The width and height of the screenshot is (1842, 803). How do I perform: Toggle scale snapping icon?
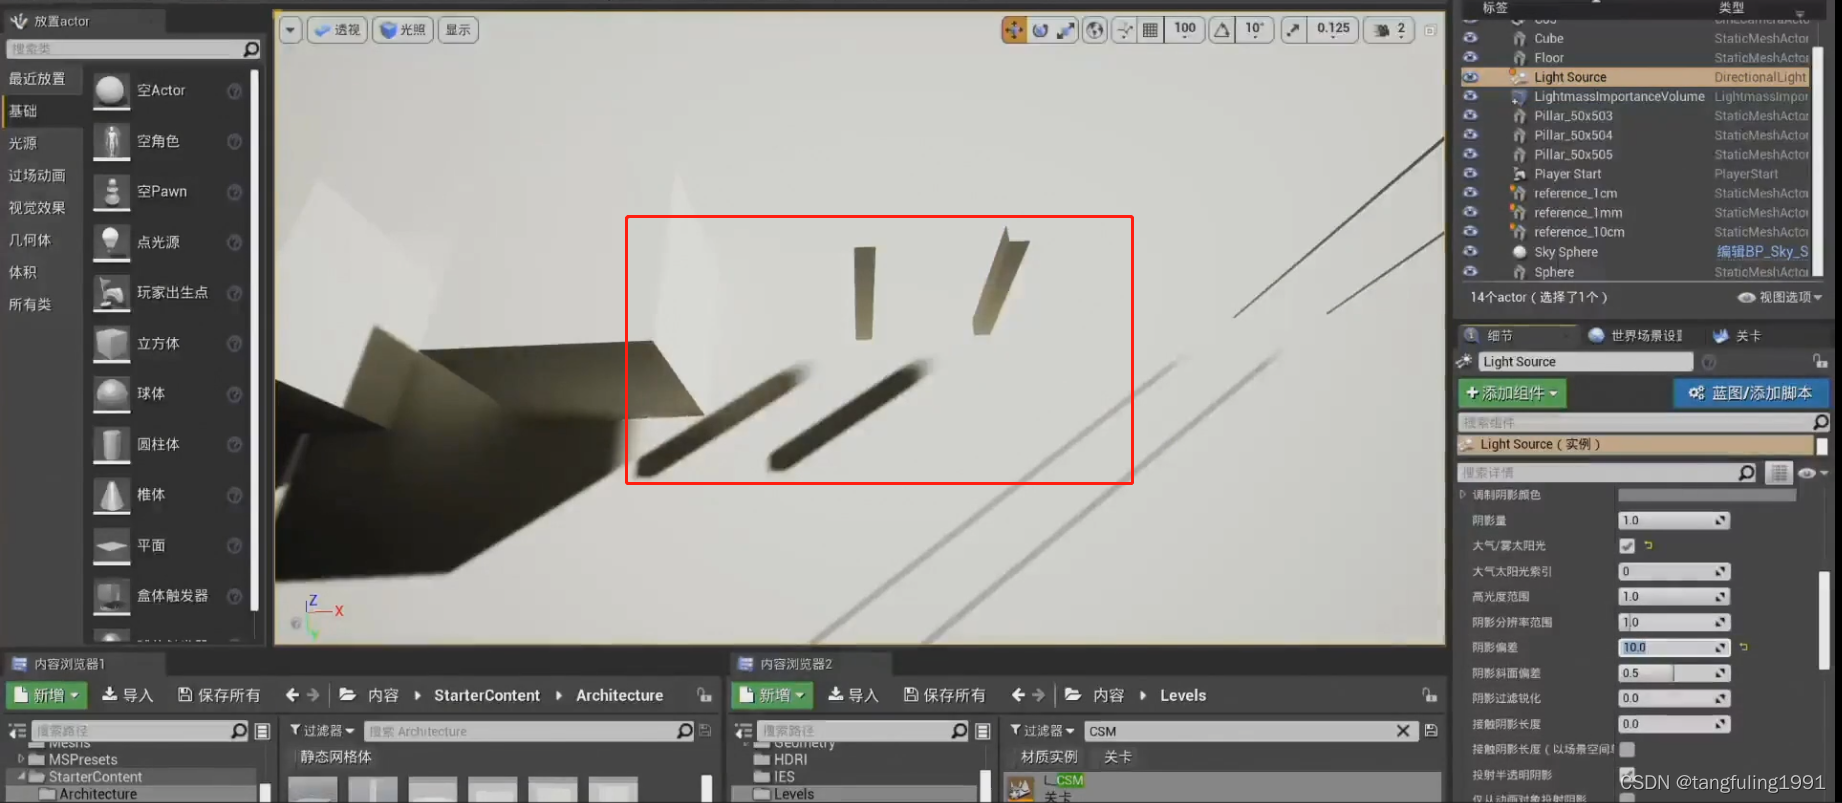tap(1293, 30)
